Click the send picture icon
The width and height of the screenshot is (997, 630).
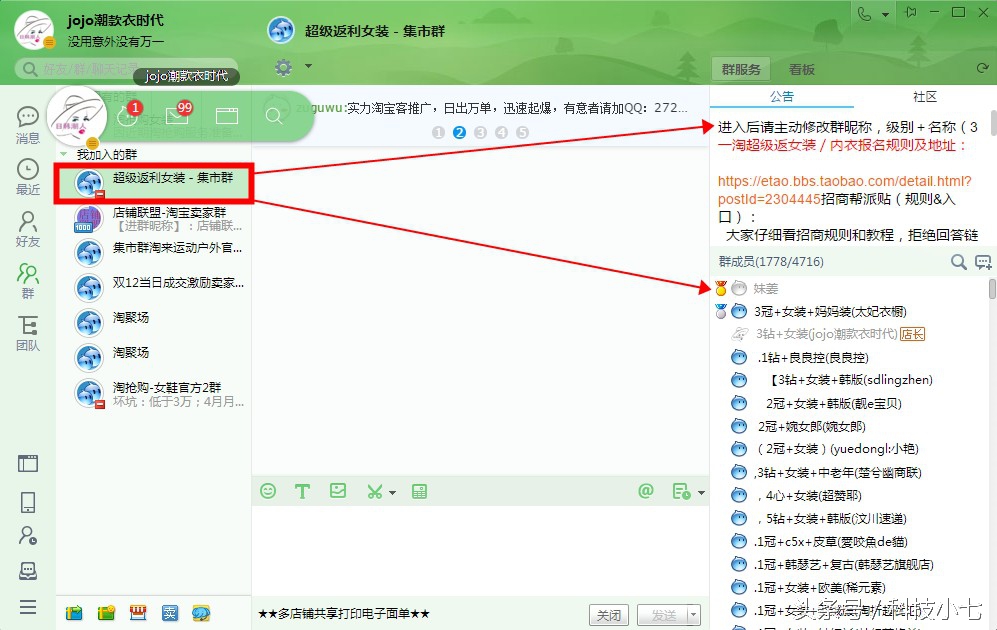[338, 491]
